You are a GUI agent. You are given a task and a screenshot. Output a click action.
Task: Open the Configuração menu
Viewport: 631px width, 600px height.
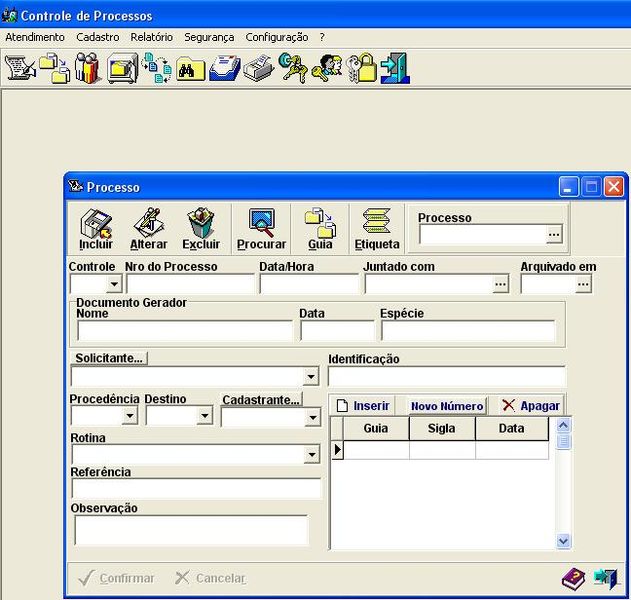pyautogui.click(x=277, y=37)
